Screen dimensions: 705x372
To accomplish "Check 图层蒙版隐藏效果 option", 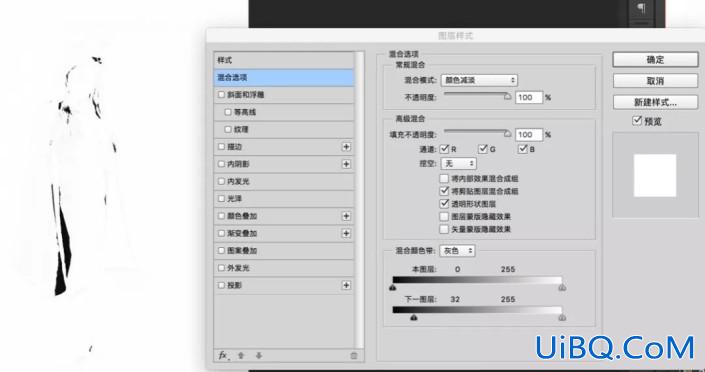I will [x=444, y=217].
